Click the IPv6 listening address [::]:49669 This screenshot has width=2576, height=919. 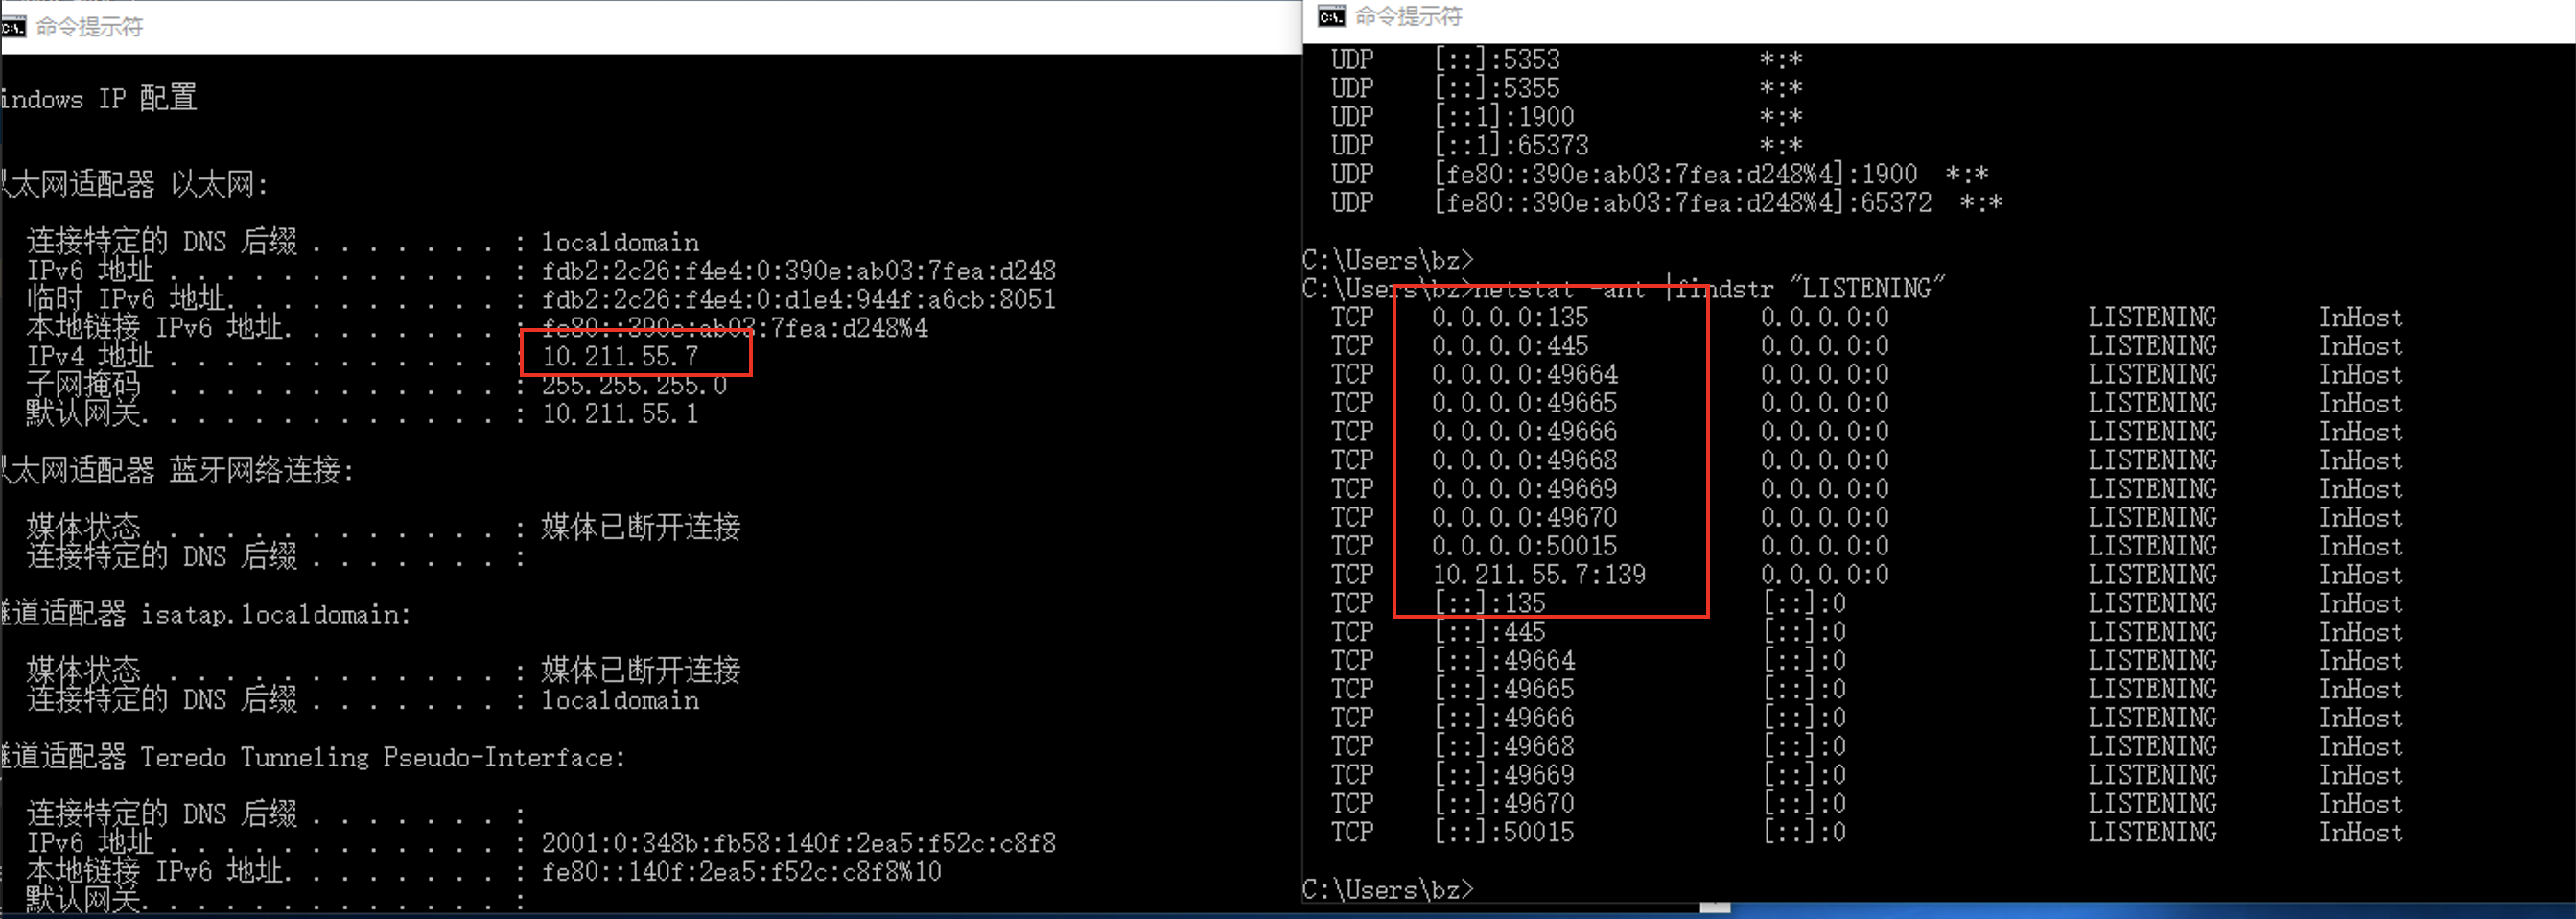(1505, 775)
